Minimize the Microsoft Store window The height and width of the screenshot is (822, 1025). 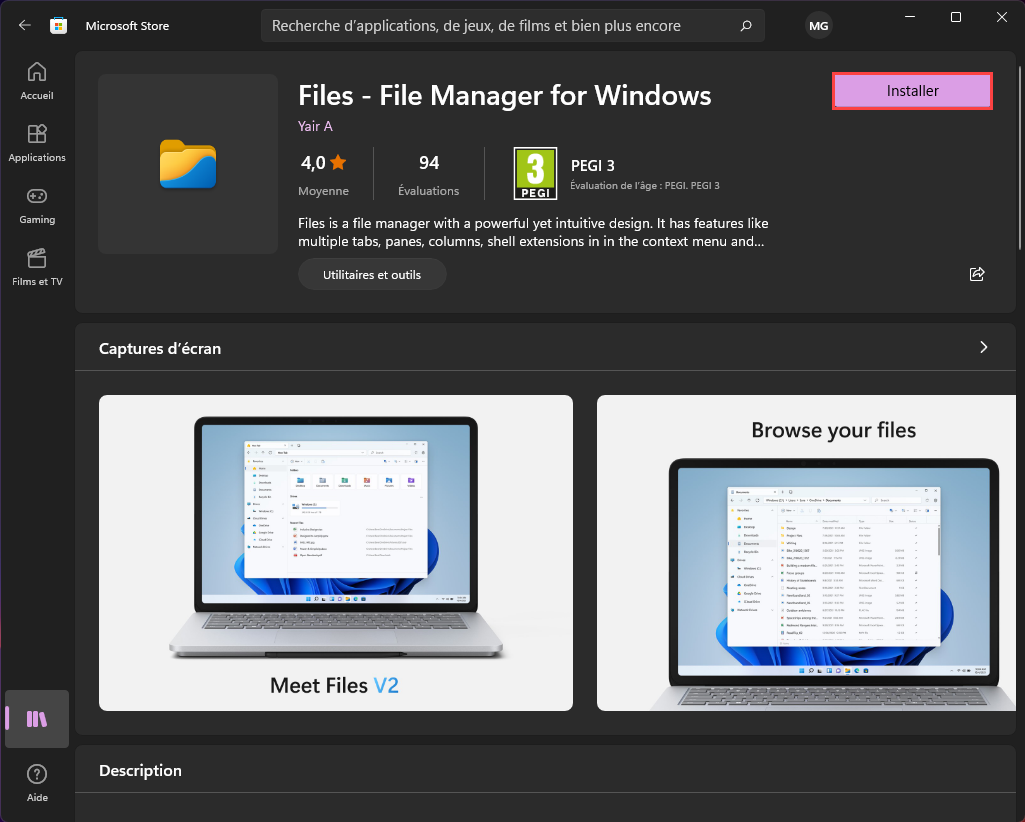click(x=909, y=17)
